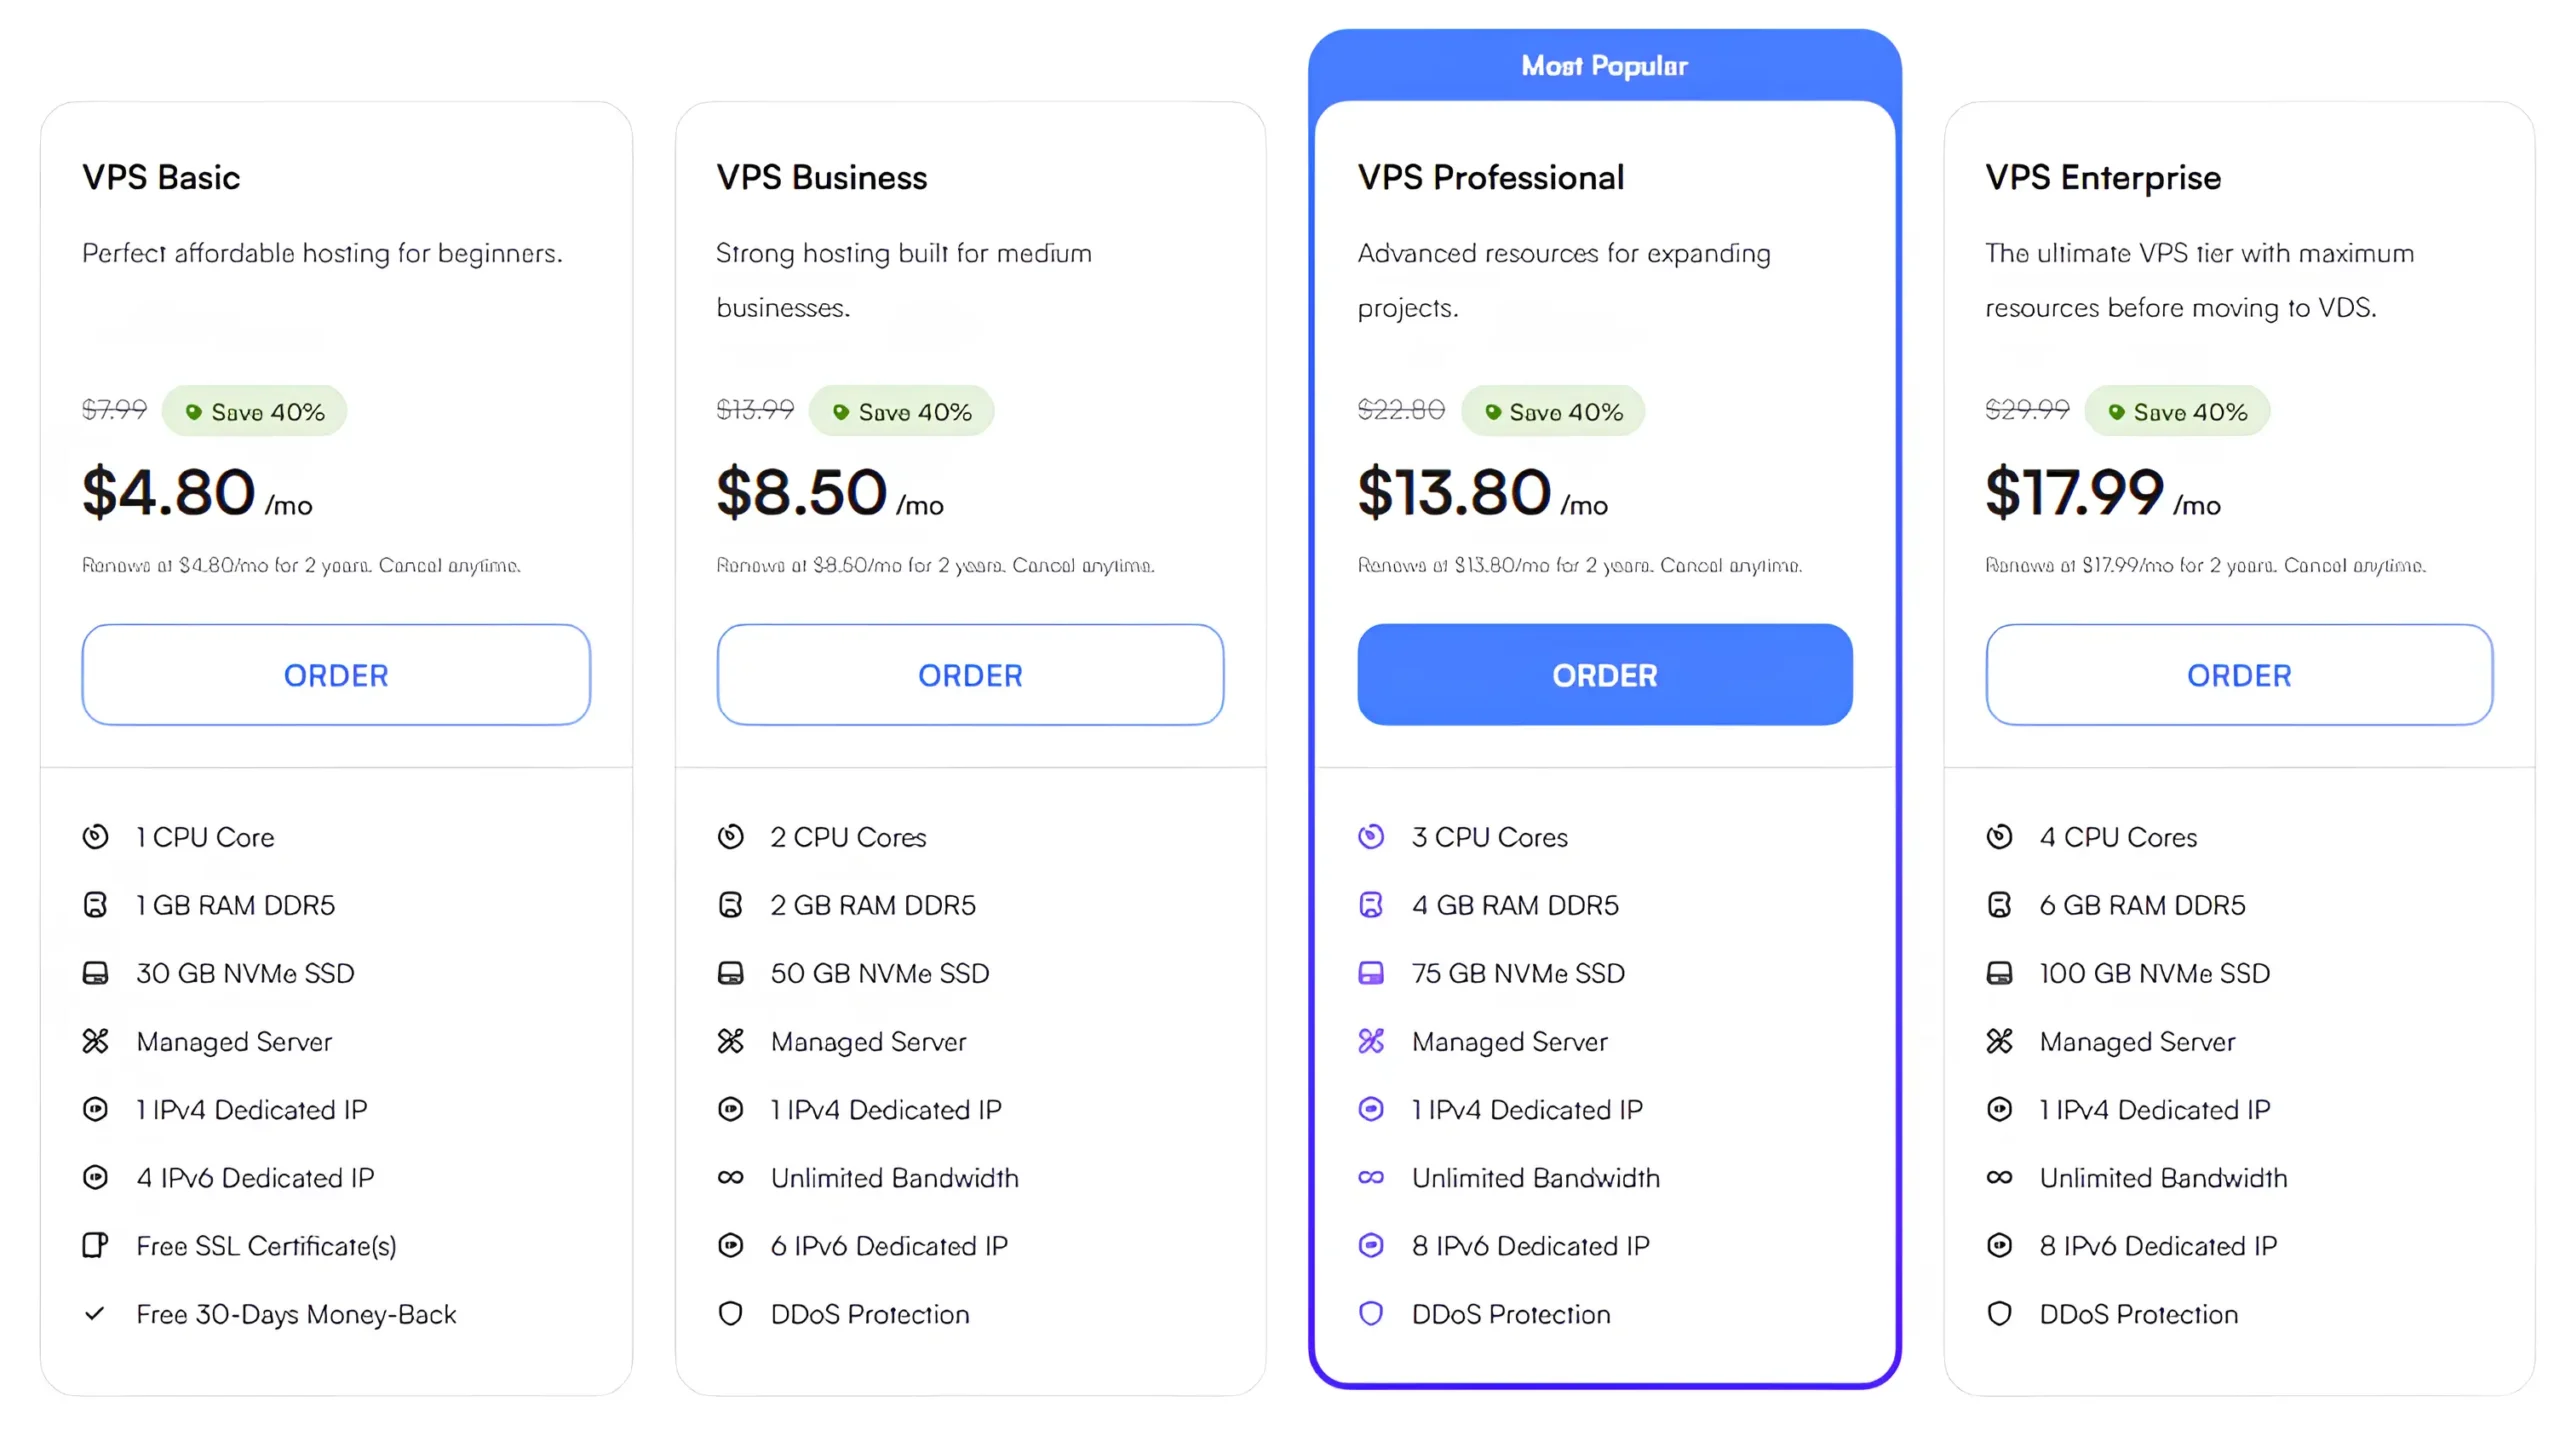Order the VPS Basic plan

pyautogui.click(x=336, y=675)
